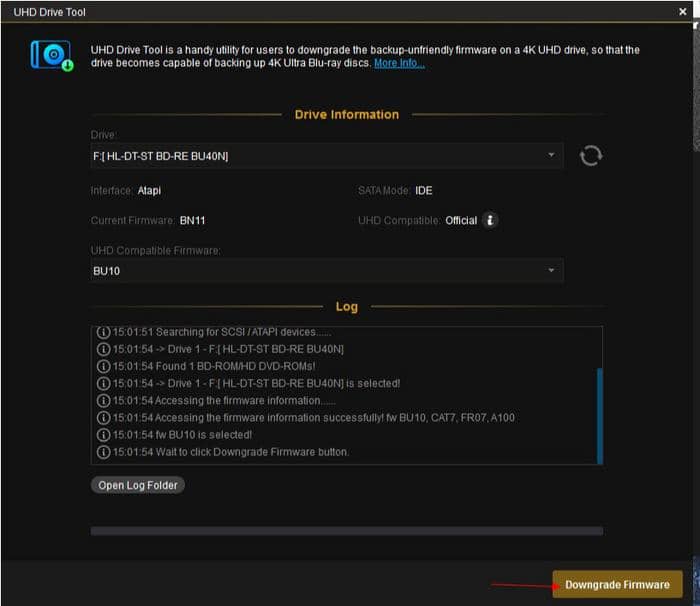
Task: Select log line 'Wait to click Downgrade Firmware button'
Action: click(230, 452)
